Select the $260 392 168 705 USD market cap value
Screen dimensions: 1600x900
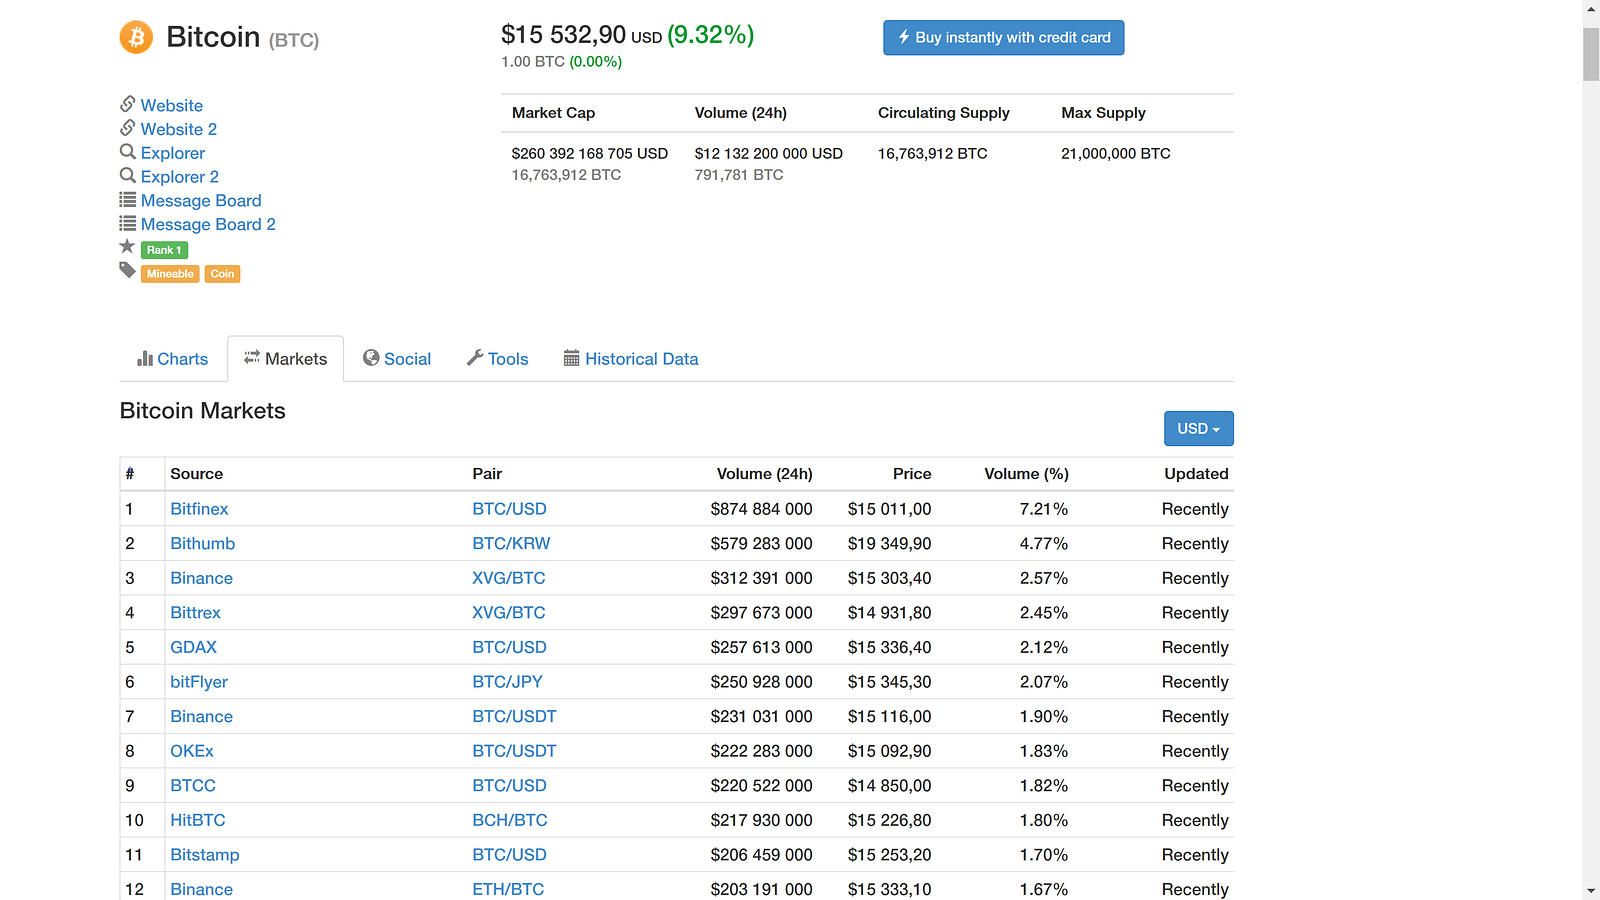(590, 154)
